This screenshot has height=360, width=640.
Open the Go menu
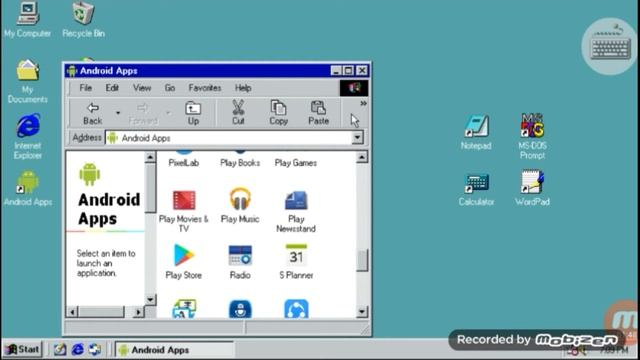click(x=170, y=88)
